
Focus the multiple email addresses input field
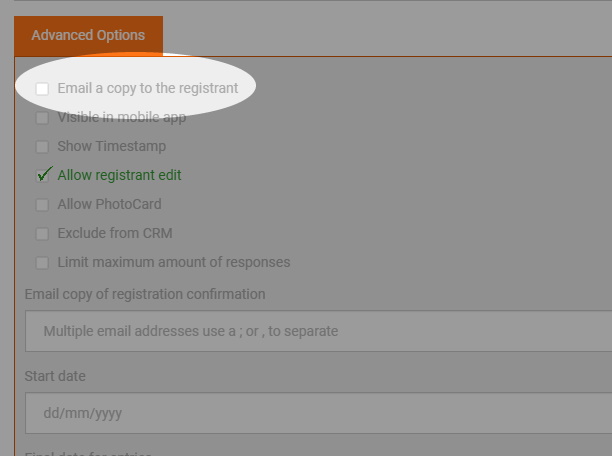click(x=318, y=331)
